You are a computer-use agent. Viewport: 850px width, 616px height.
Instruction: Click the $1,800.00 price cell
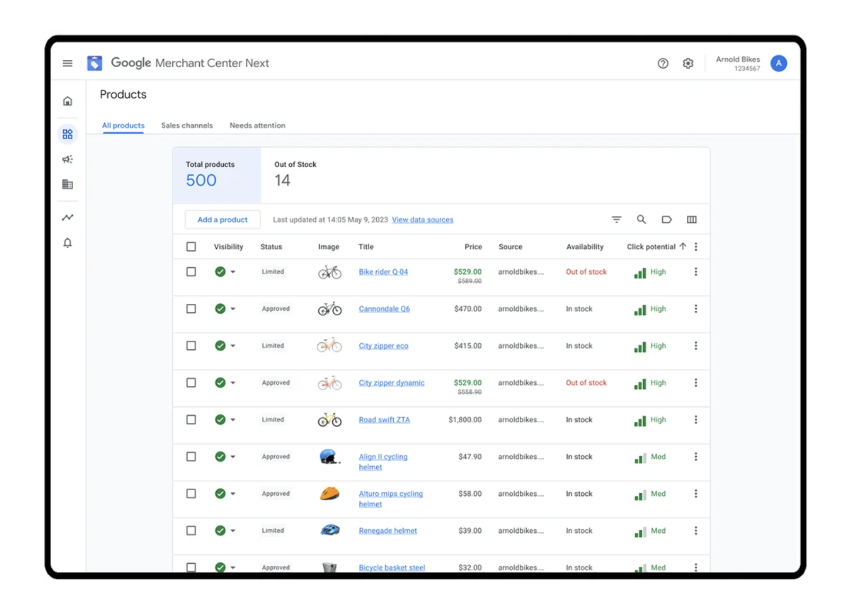click(465, 420)
